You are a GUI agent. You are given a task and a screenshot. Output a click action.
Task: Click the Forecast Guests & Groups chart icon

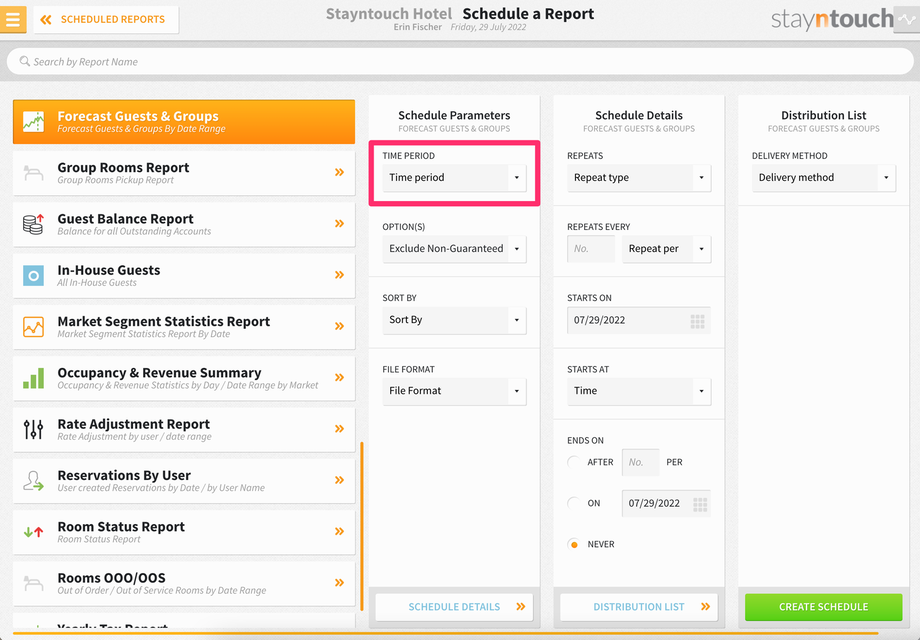(x=33, y=121)
